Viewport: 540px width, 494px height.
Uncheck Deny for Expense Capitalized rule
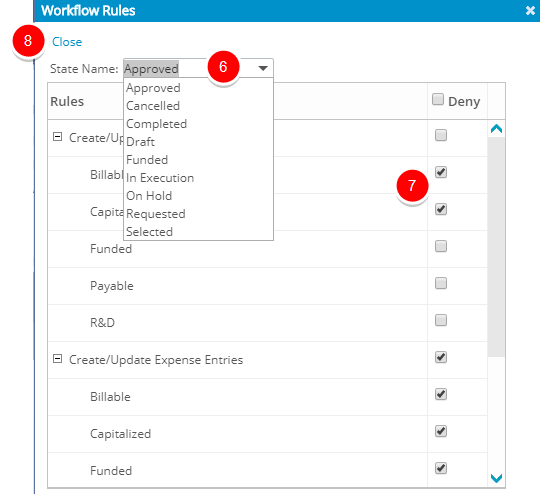pyautogui.click(x=441, y=431)
